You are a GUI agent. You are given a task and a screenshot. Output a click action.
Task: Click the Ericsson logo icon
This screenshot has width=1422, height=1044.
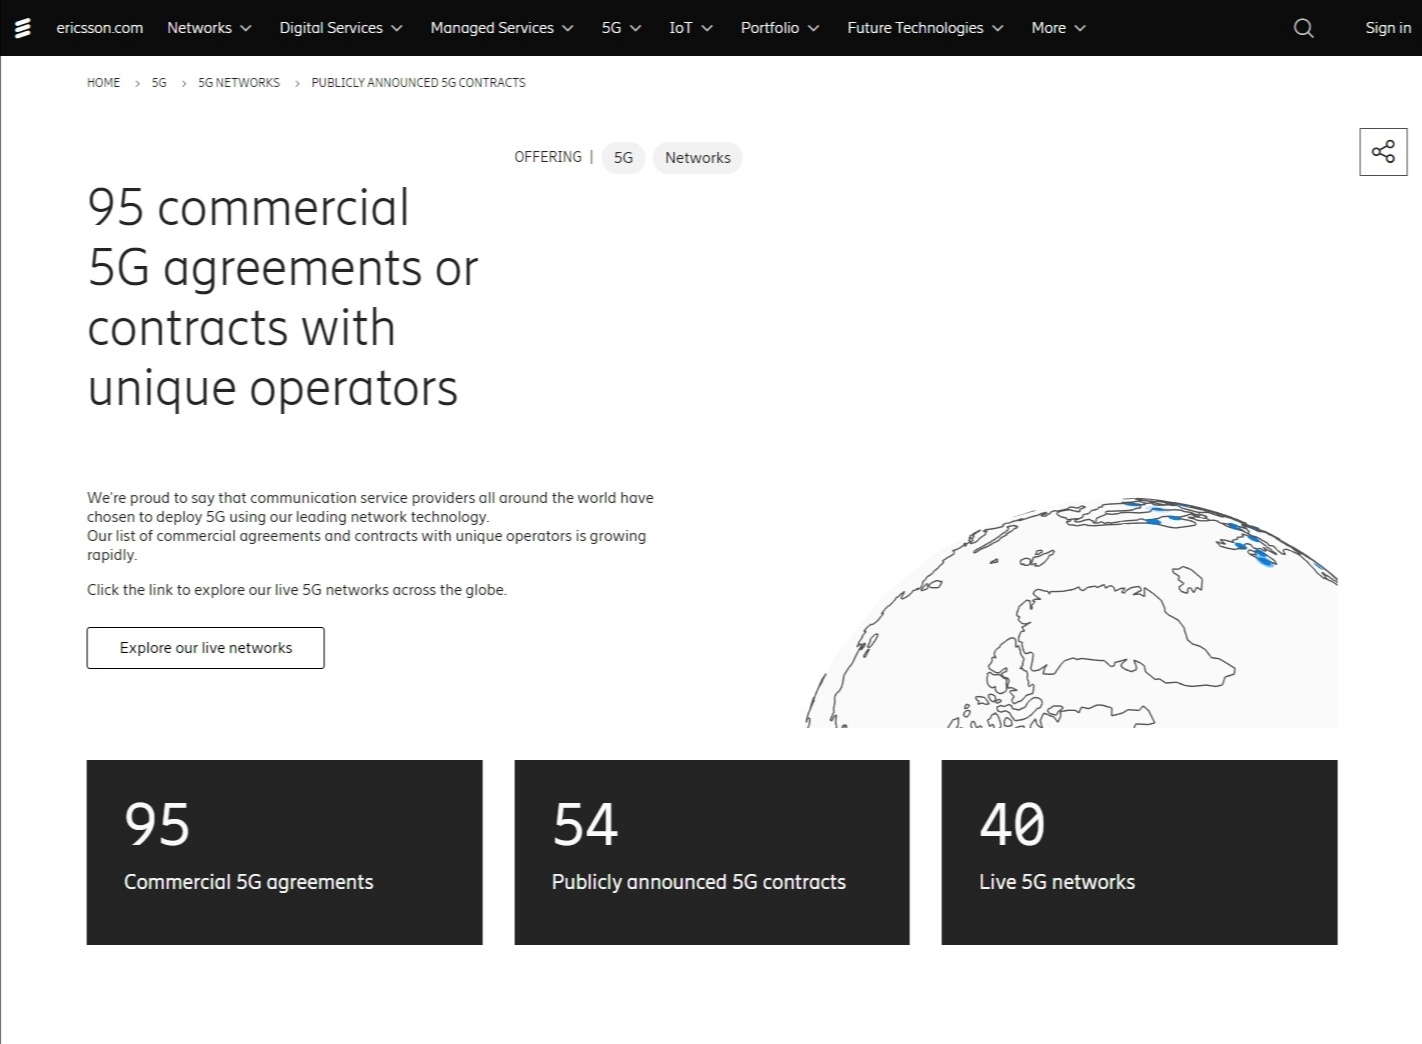click(22, 28)
